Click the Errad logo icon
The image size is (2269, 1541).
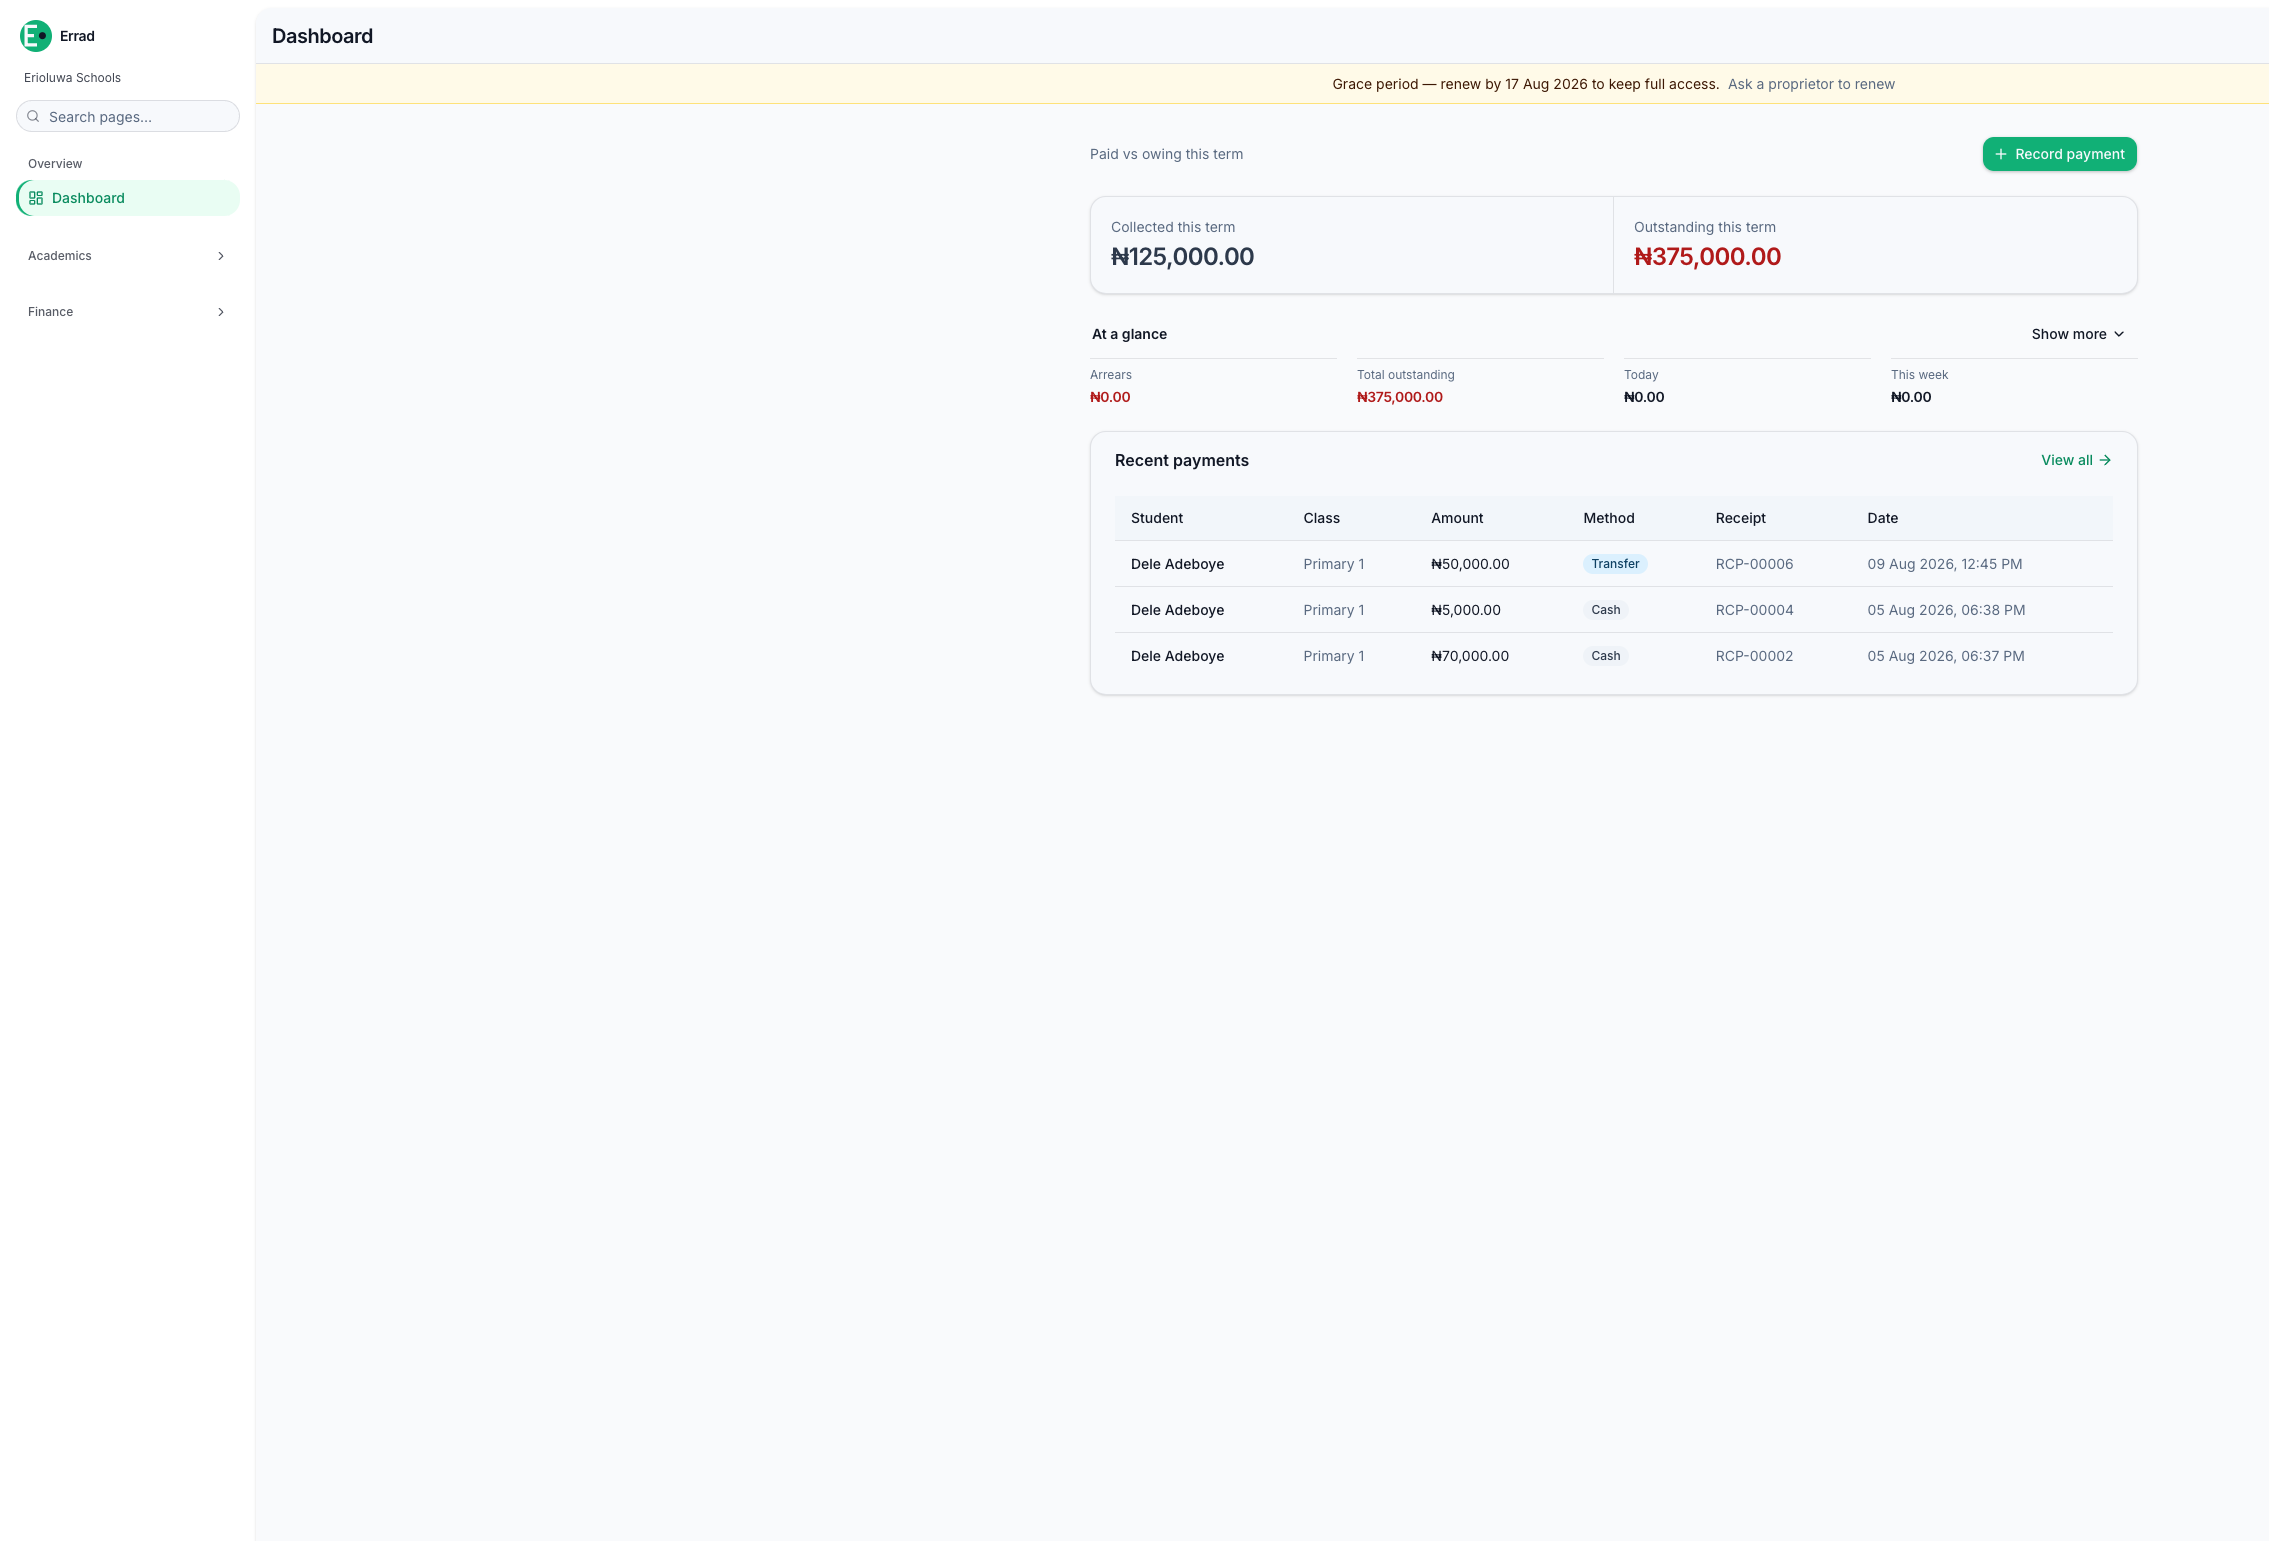click(36, 36)
